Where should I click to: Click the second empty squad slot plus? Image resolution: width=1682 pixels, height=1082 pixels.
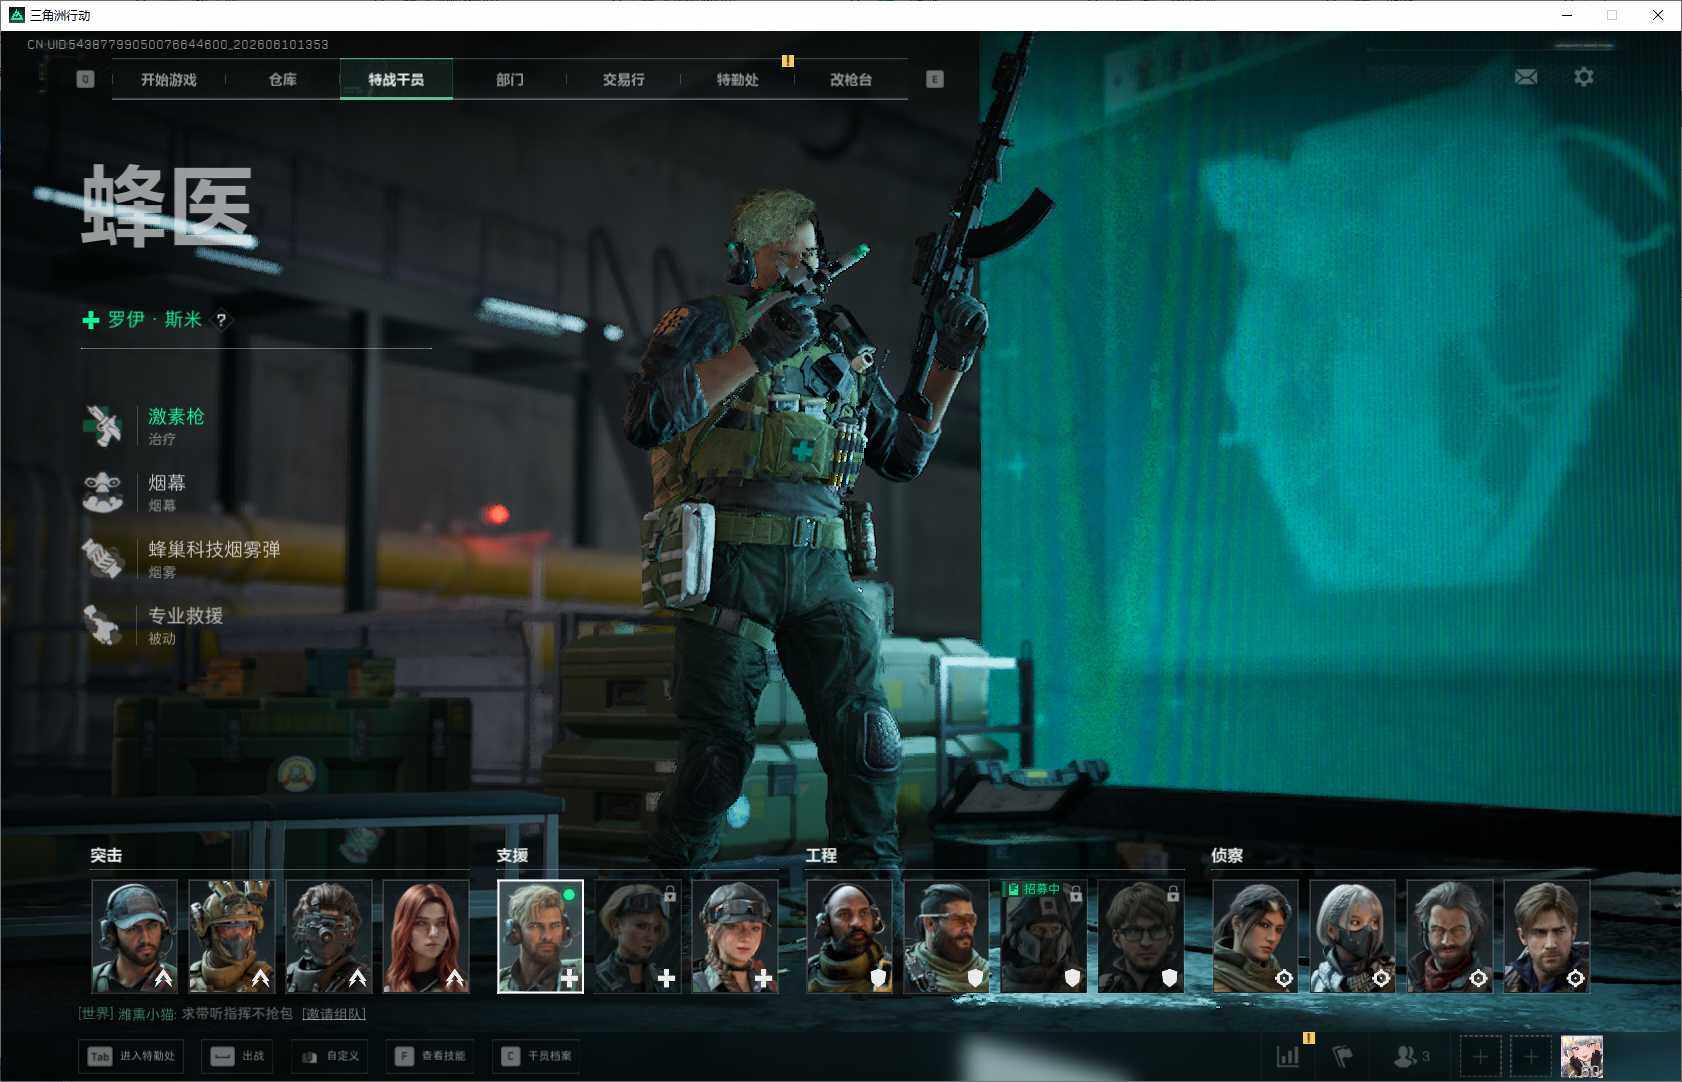pyautogui.click(x=1530, y=1056)
